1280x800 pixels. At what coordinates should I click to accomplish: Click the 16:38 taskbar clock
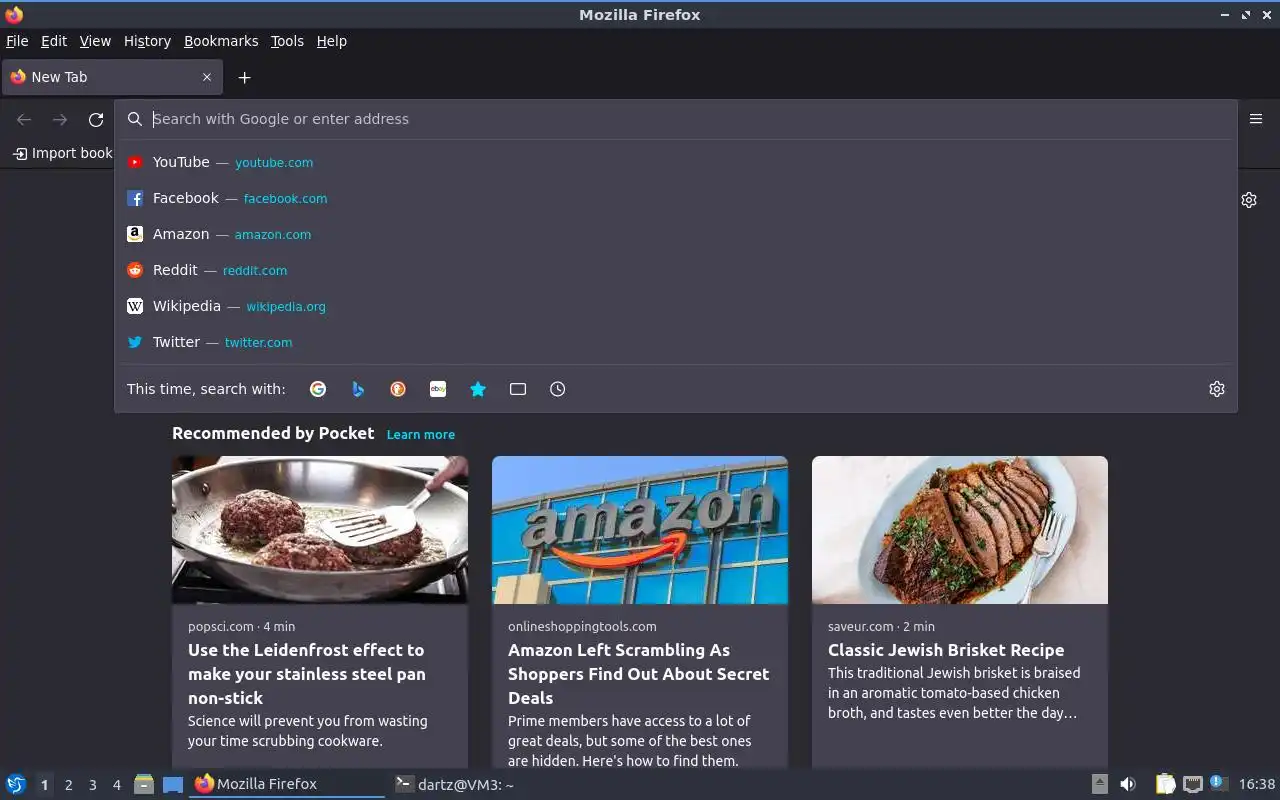point(1256,784)
